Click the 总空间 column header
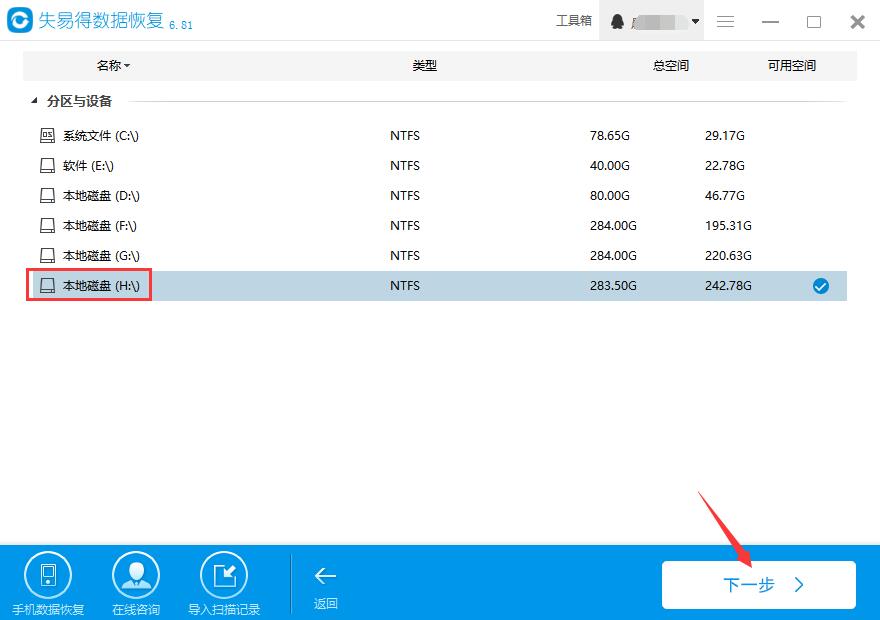This screenshot has width=880, height=620. [671, 66]
